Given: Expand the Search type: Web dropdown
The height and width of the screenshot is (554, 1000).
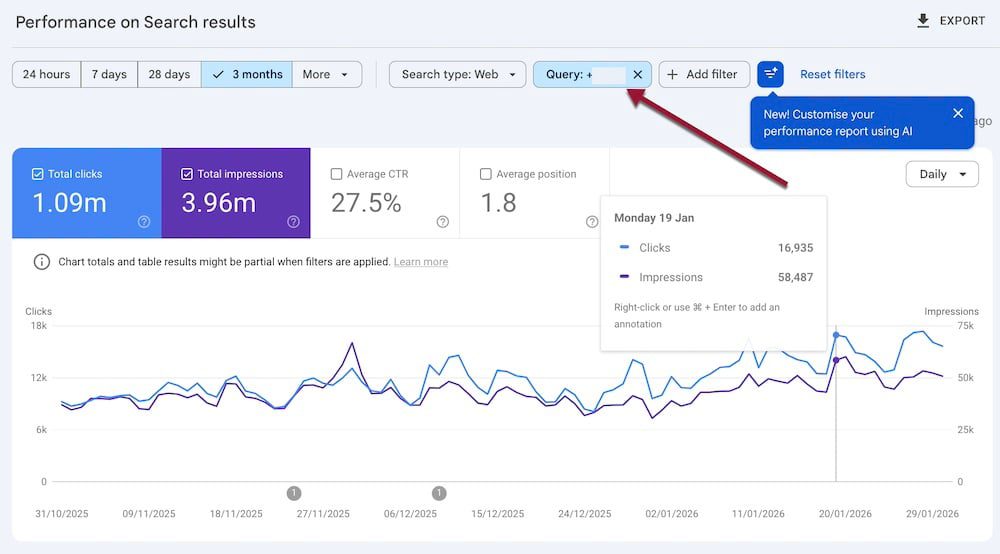Looking at the screenshot, I should tap(458, 75).
